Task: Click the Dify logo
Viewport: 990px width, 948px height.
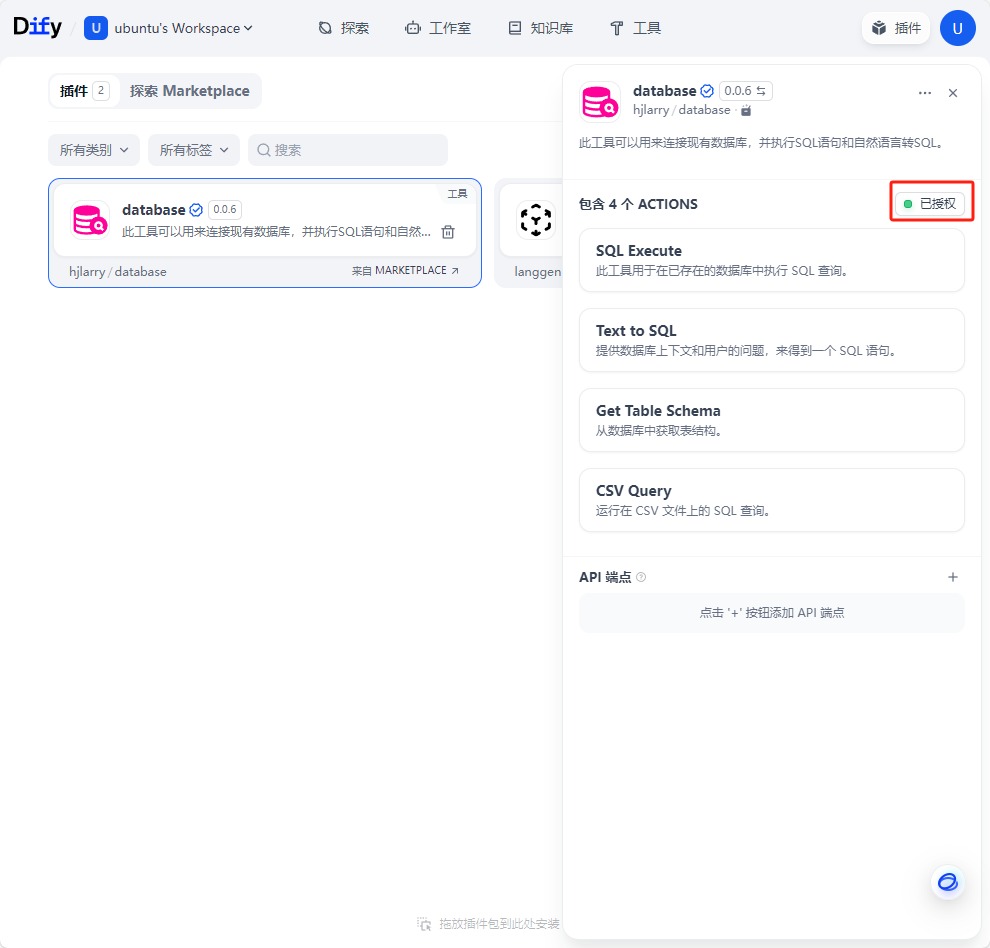Action: pos(37,27)
